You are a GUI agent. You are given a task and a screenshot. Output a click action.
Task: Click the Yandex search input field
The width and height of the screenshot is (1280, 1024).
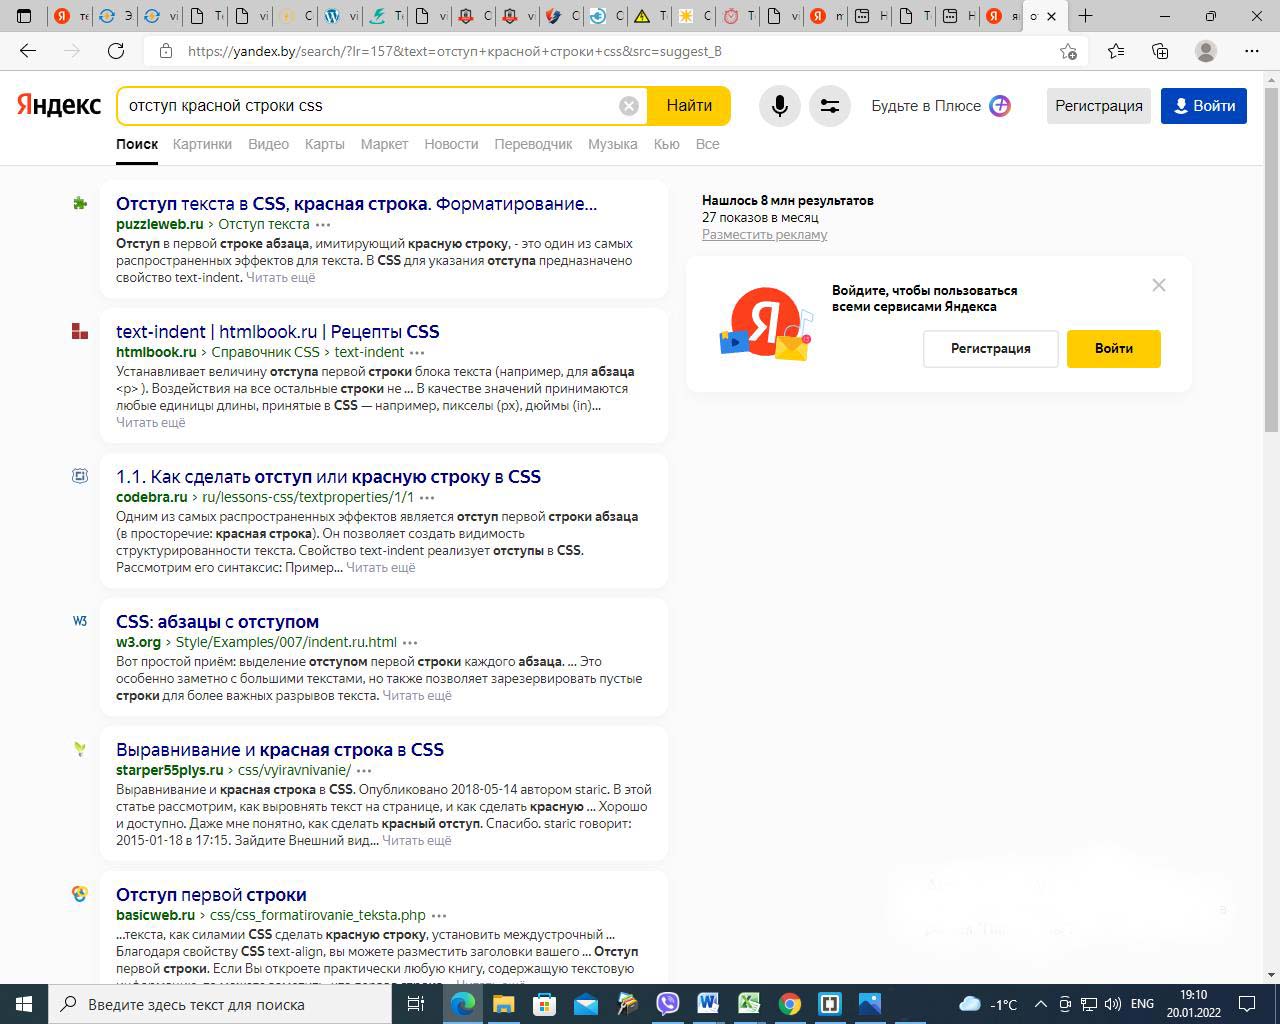(370, 106)
